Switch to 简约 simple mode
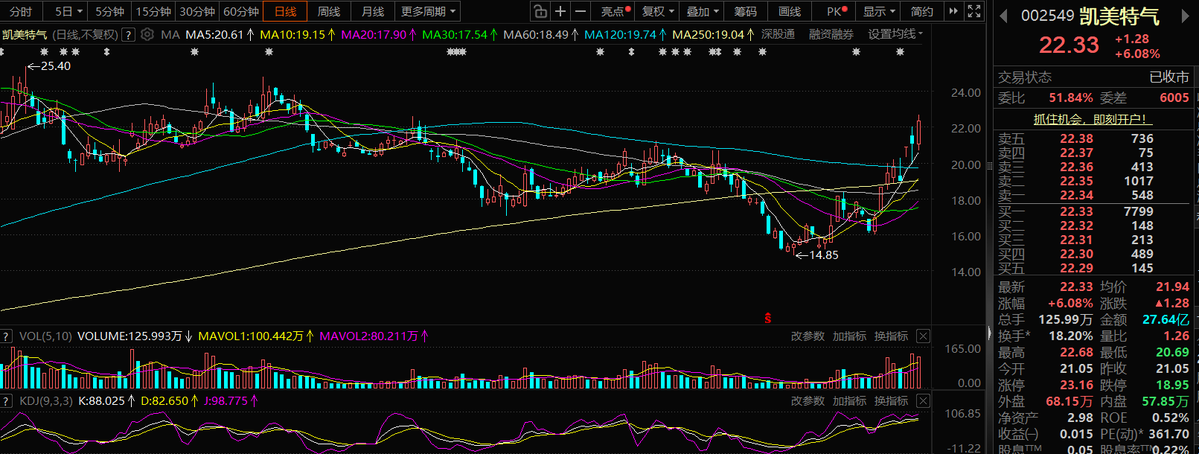 921,11
